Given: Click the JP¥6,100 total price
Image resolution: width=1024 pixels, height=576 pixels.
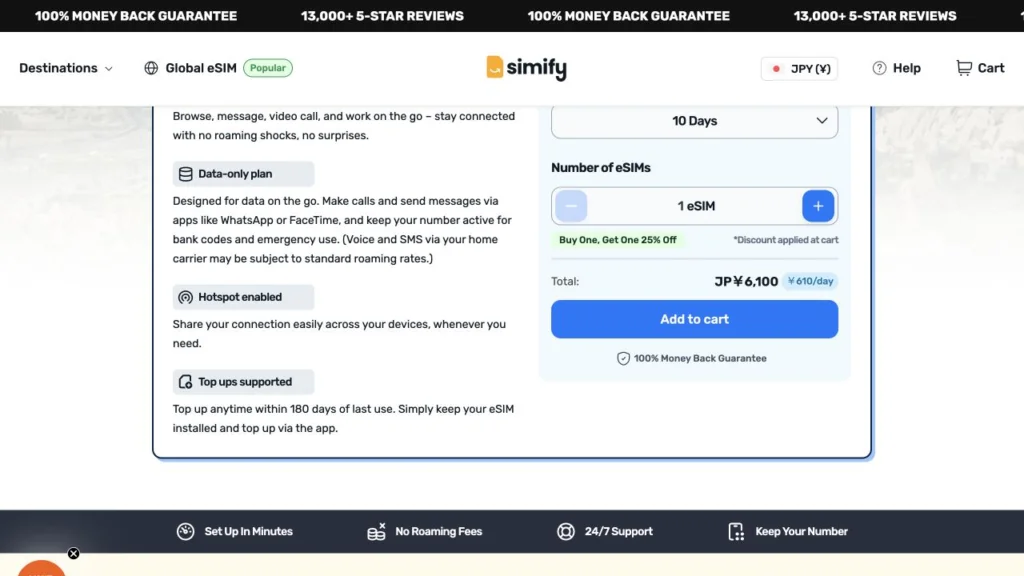Looking at the screenshot, I should pyautogui.click(x=746, y=281).
